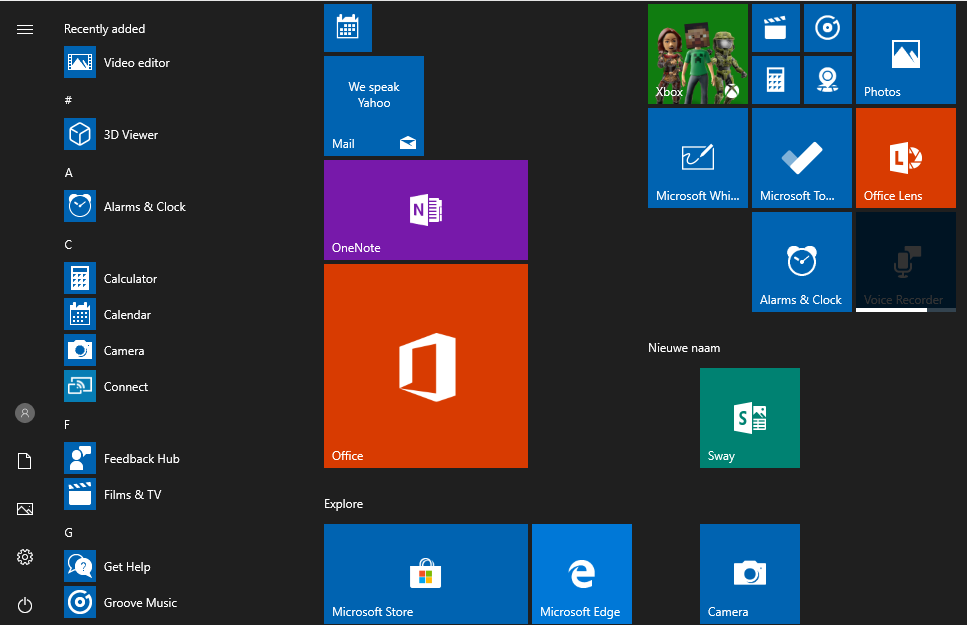Open the small Maps tile beside Calculator tile
This screenshot has height=625, width=967.
(x=828, y=80)
